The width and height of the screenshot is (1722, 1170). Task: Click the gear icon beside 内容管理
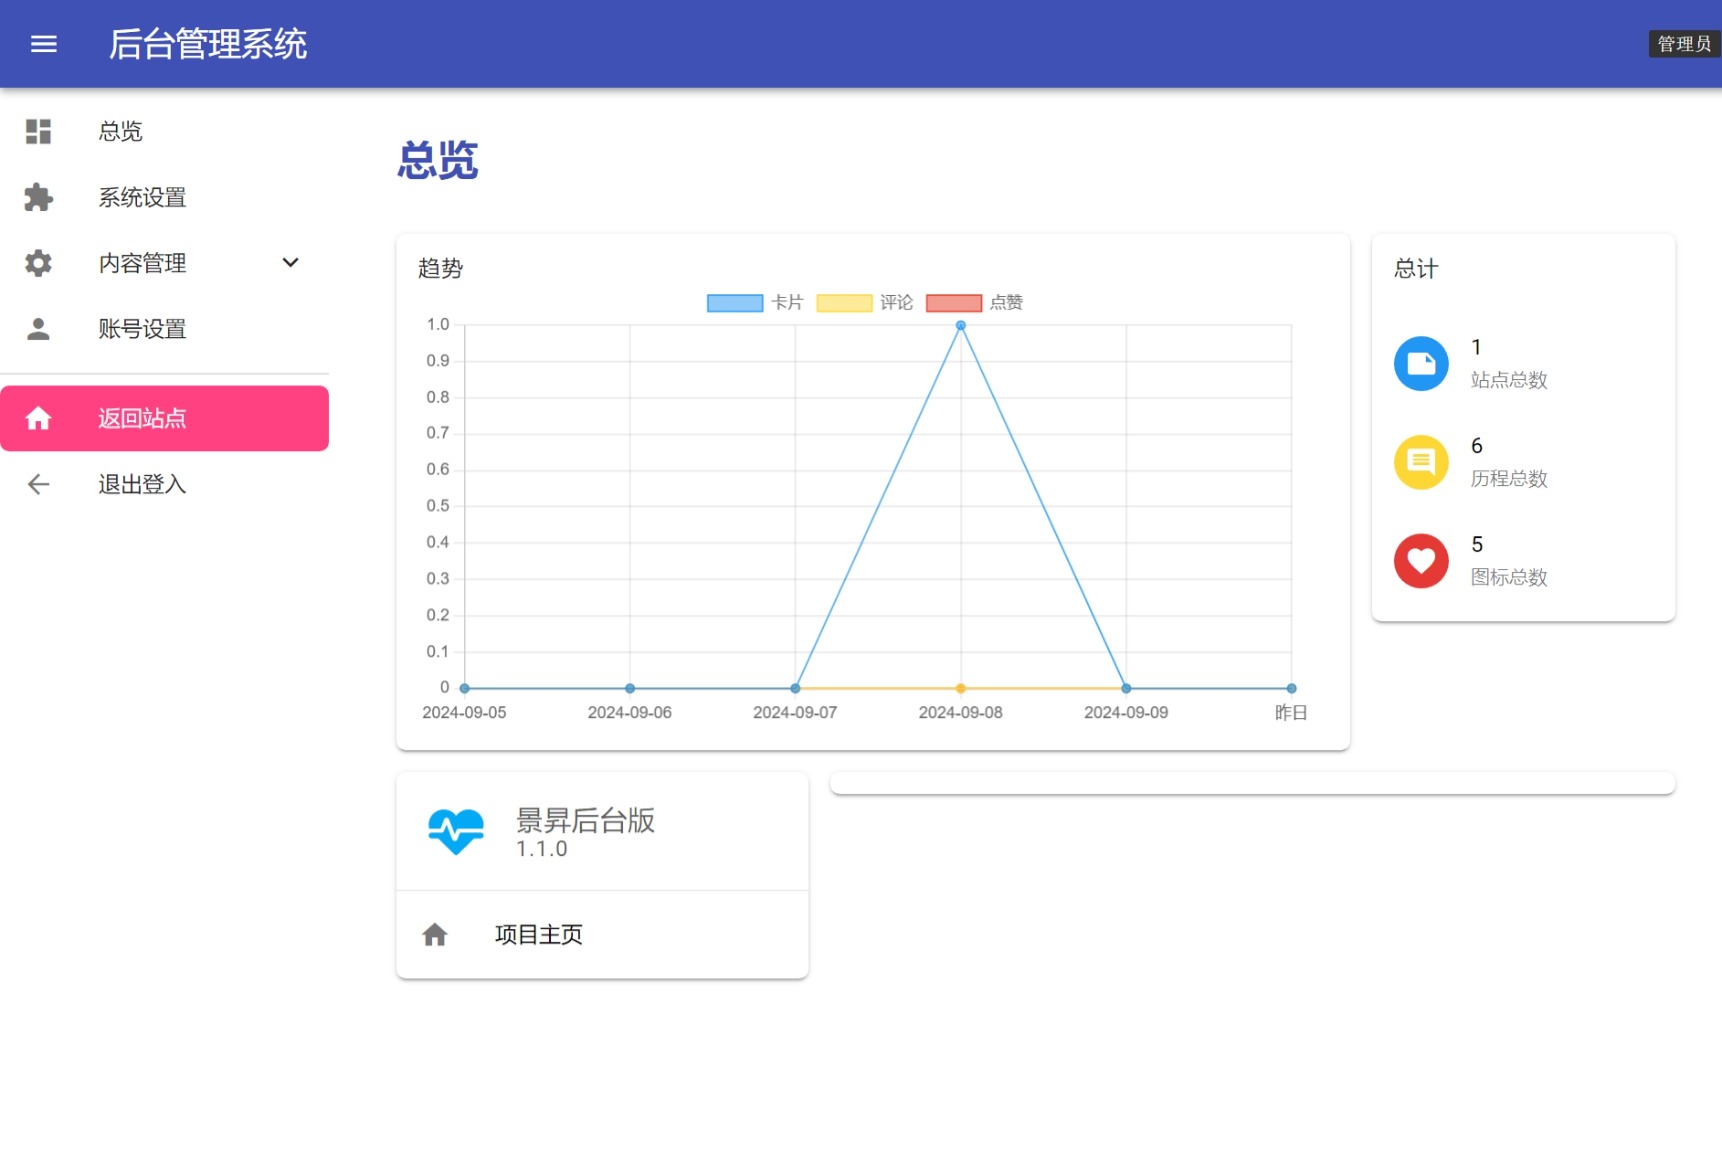(37, 263)
